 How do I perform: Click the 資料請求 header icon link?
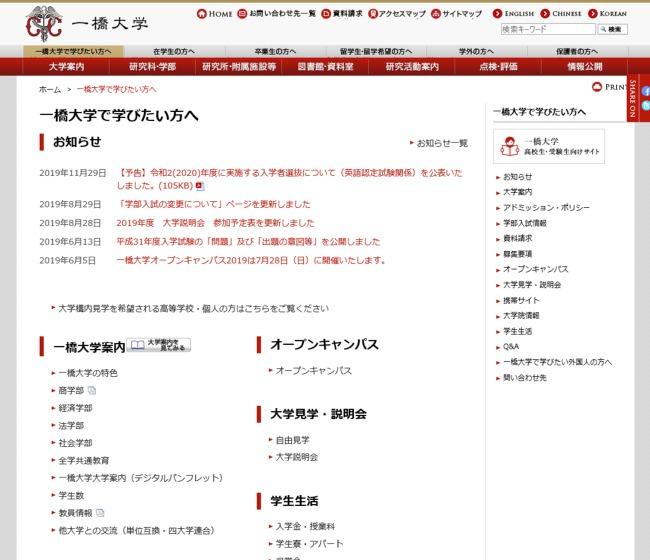342,14
